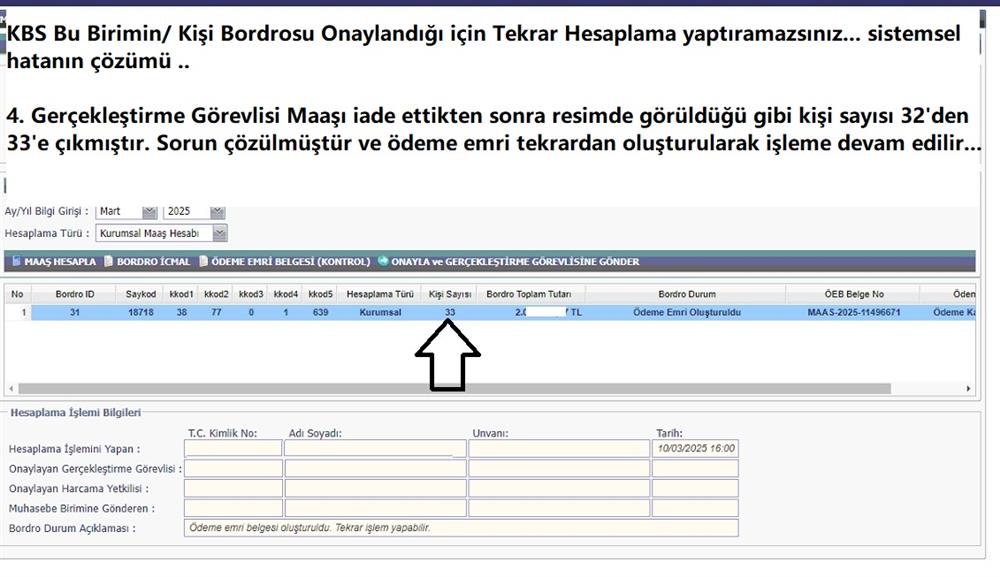
Task: Click the ÖEB Belge No column header
Action: pos(854,294)
